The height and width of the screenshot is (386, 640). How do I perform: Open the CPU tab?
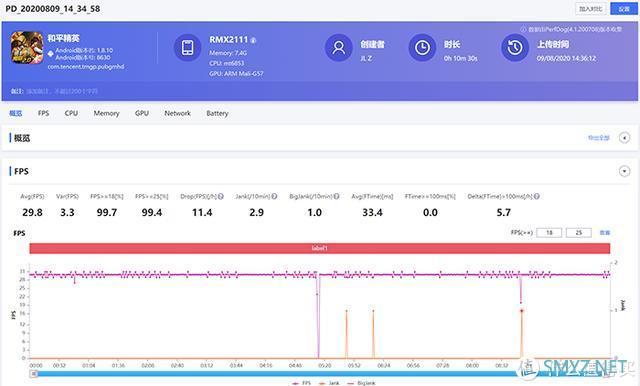coord(71,113)
